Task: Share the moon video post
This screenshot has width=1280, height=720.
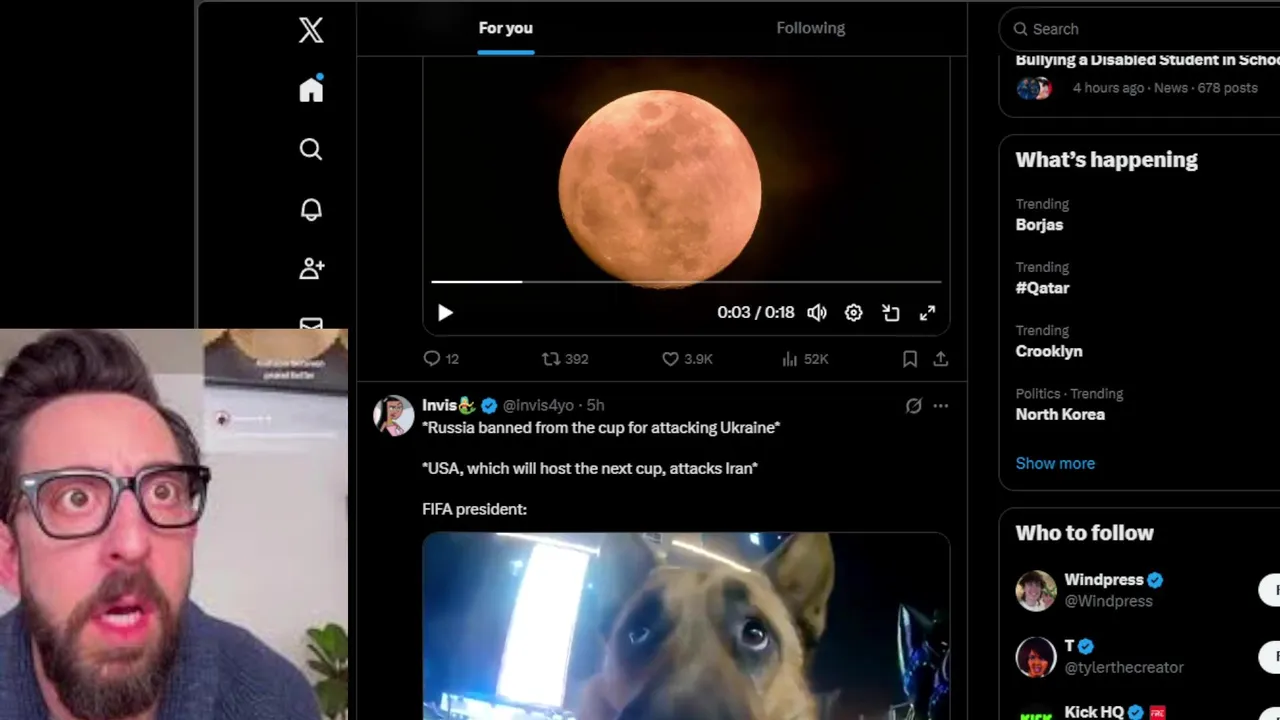Action: 941,359
